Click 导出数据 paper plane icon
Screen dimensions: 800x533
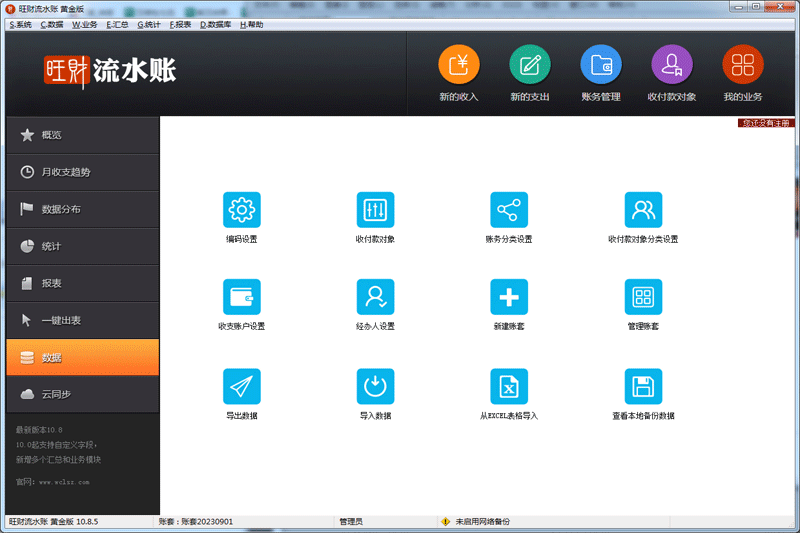241,386
